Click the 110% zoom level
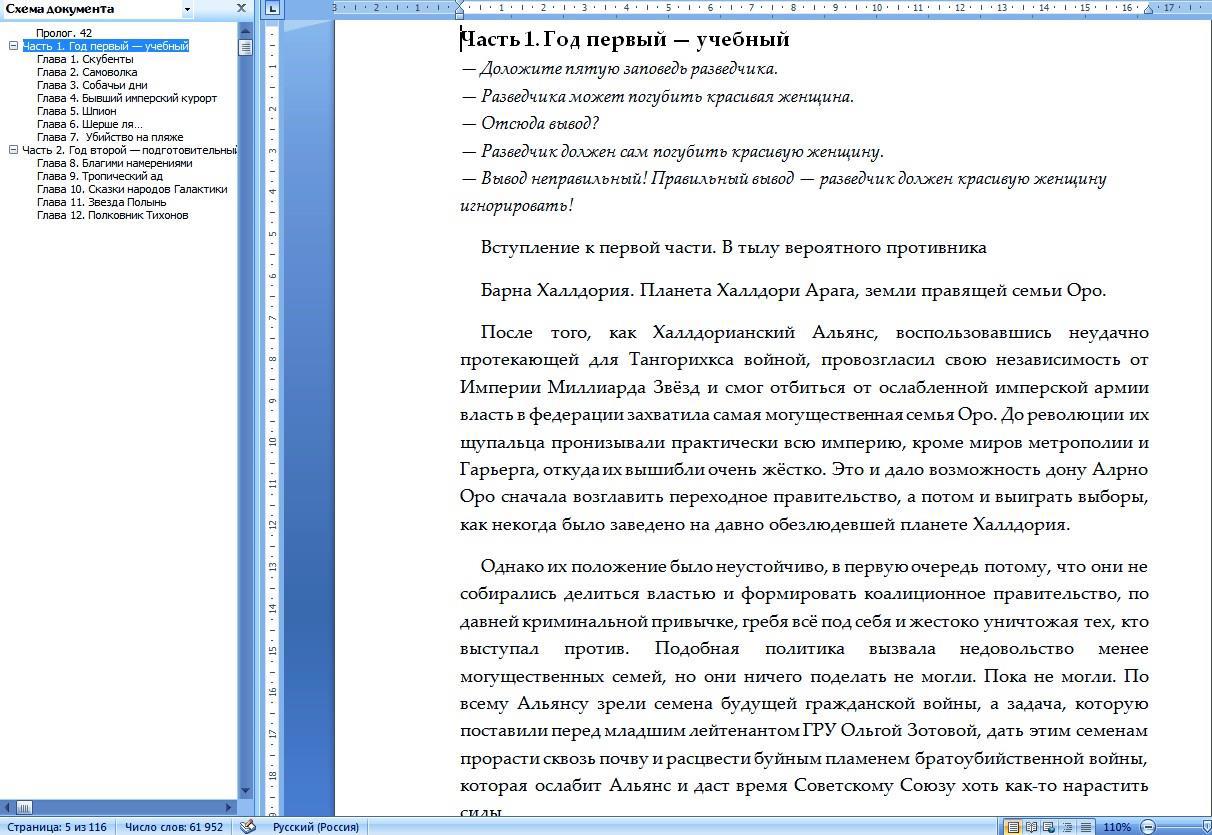This screenshot has width=1212, height=835. coord(1116,827)
